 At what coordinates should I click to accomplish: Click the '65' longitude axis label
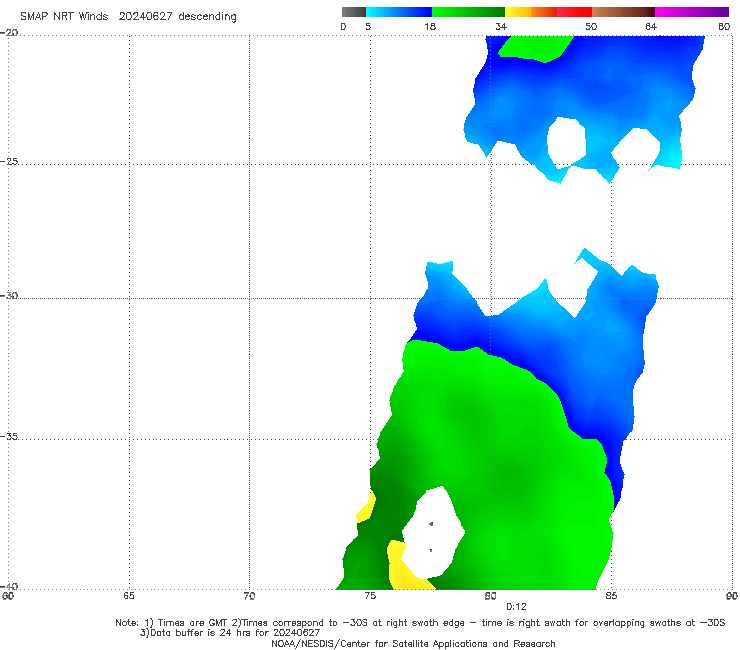click(129, 596)
